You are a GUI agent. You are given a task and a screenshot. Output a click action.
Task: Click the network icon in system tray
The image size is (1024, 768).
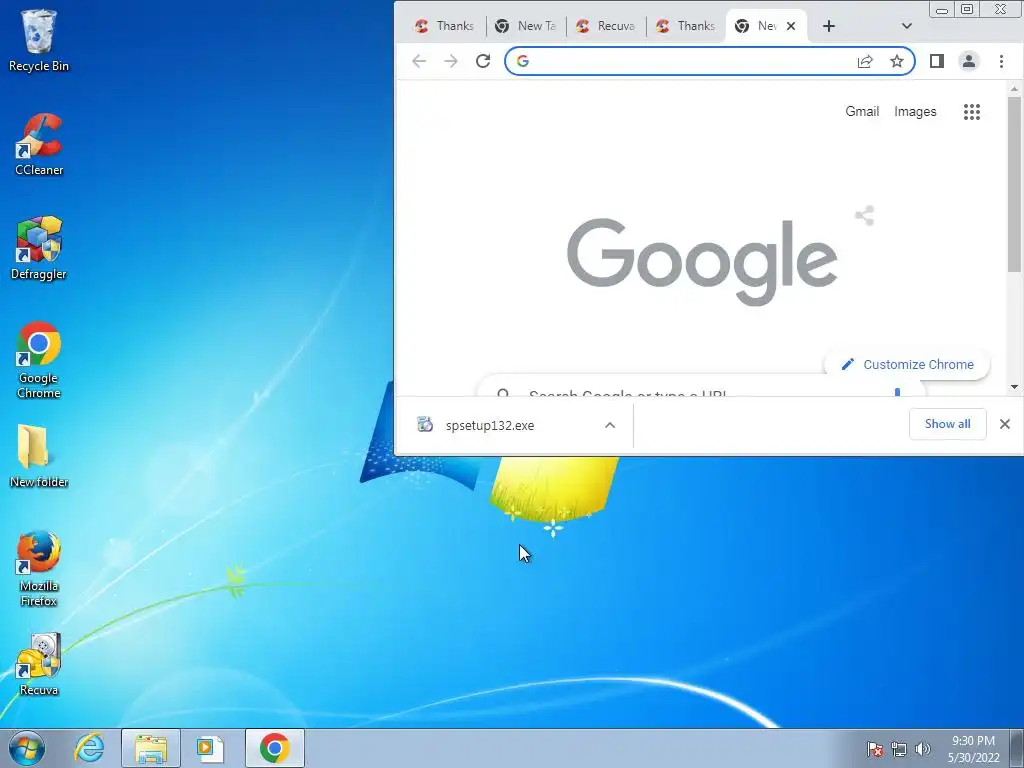tap(899, 749)
